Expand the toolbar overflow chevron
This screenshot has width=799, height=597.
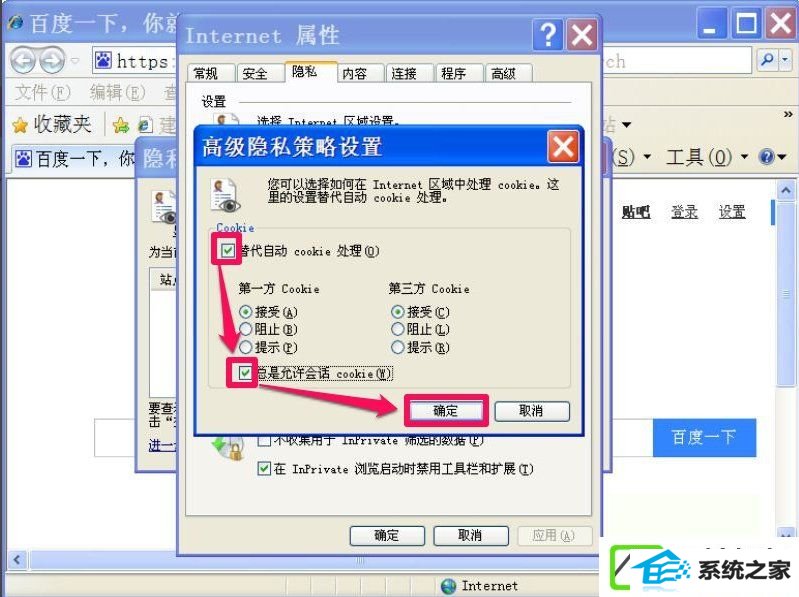point(788,115)
